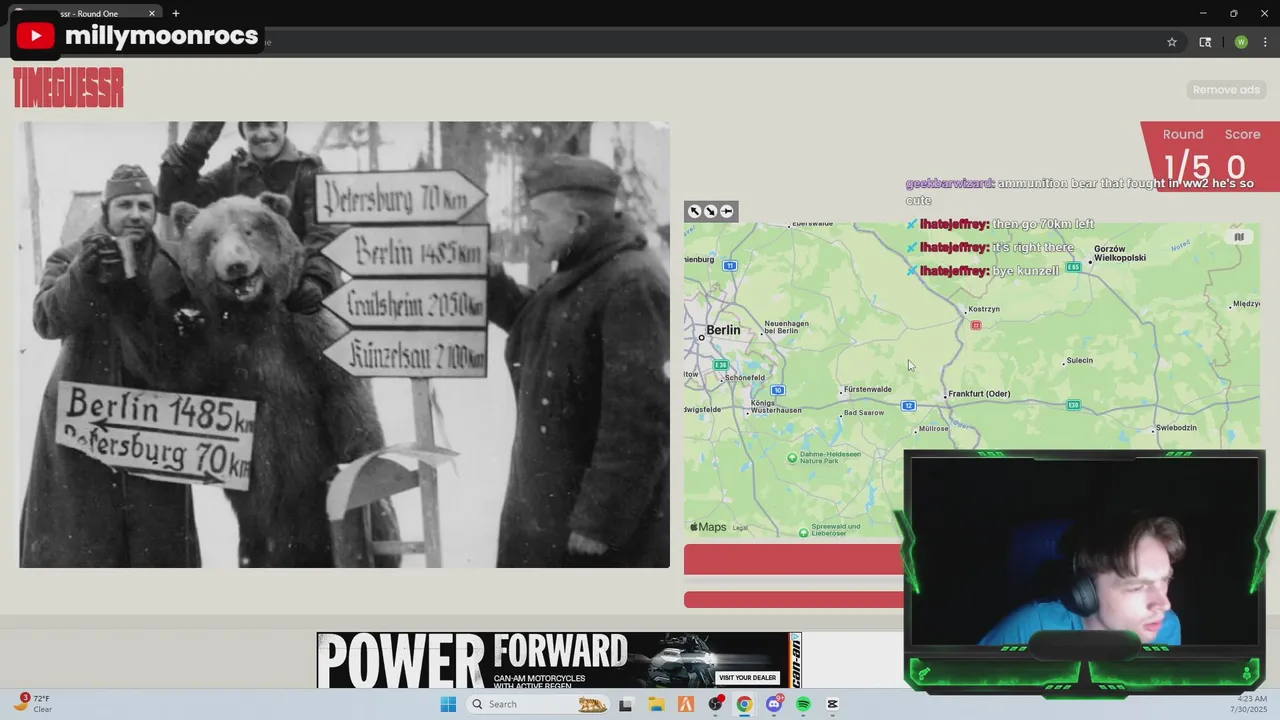Click Dahme-Heideseen Nature Park marker
Screen dimensions: 1280x720
click(792, 458)
